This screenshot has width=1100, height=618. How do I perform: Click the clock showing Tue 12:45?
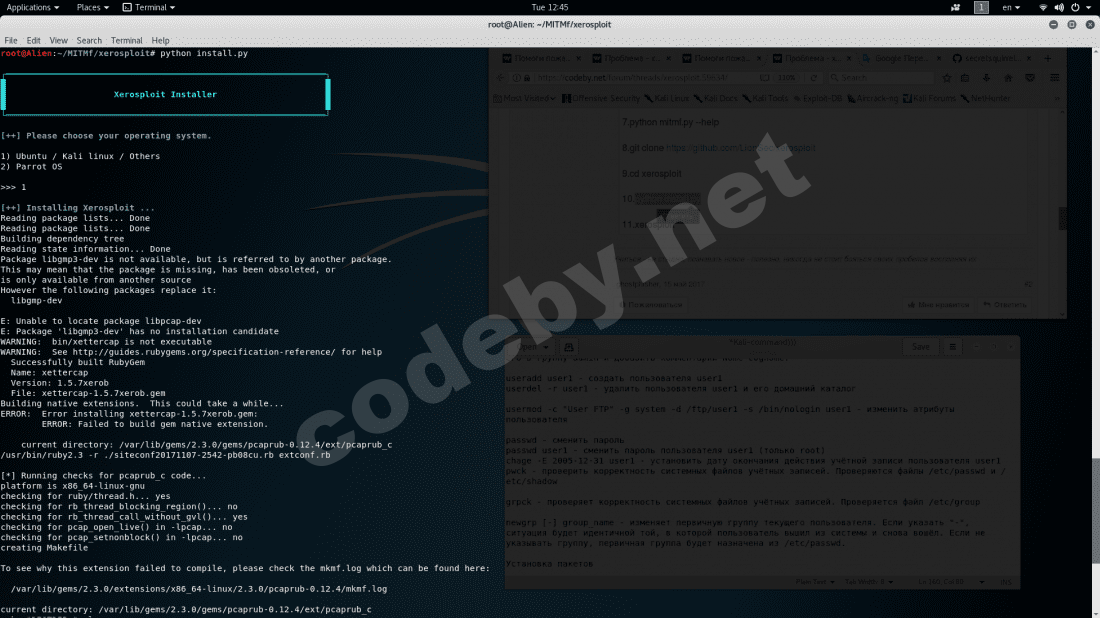tap(550, 7)
